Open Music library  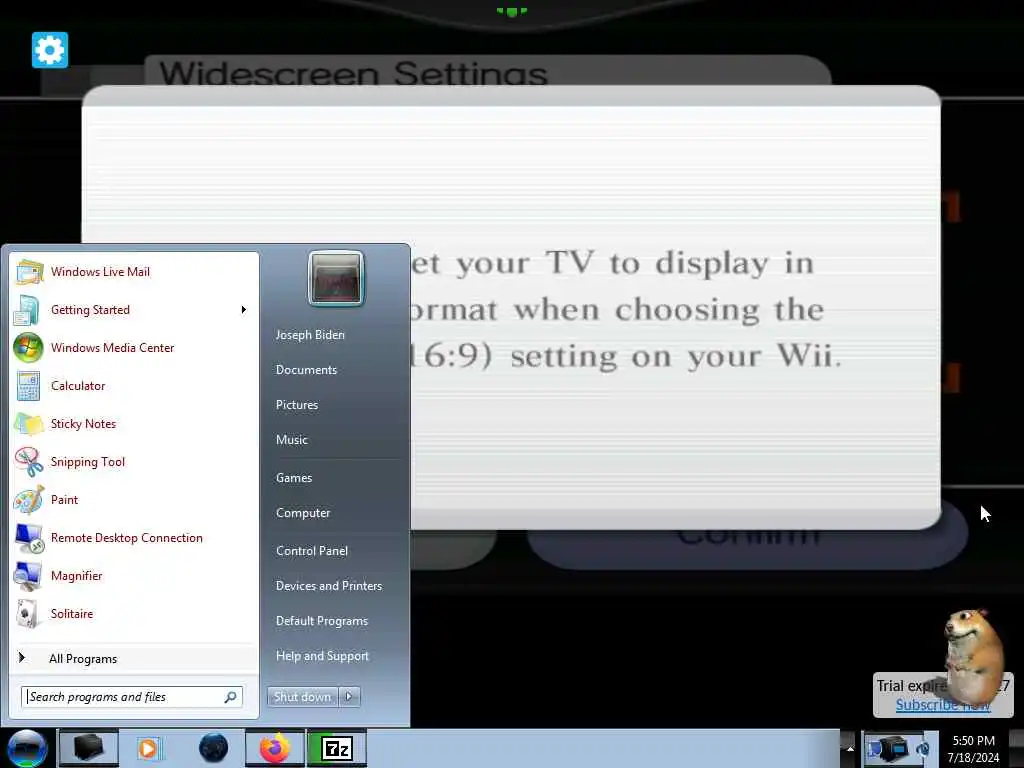291,440
